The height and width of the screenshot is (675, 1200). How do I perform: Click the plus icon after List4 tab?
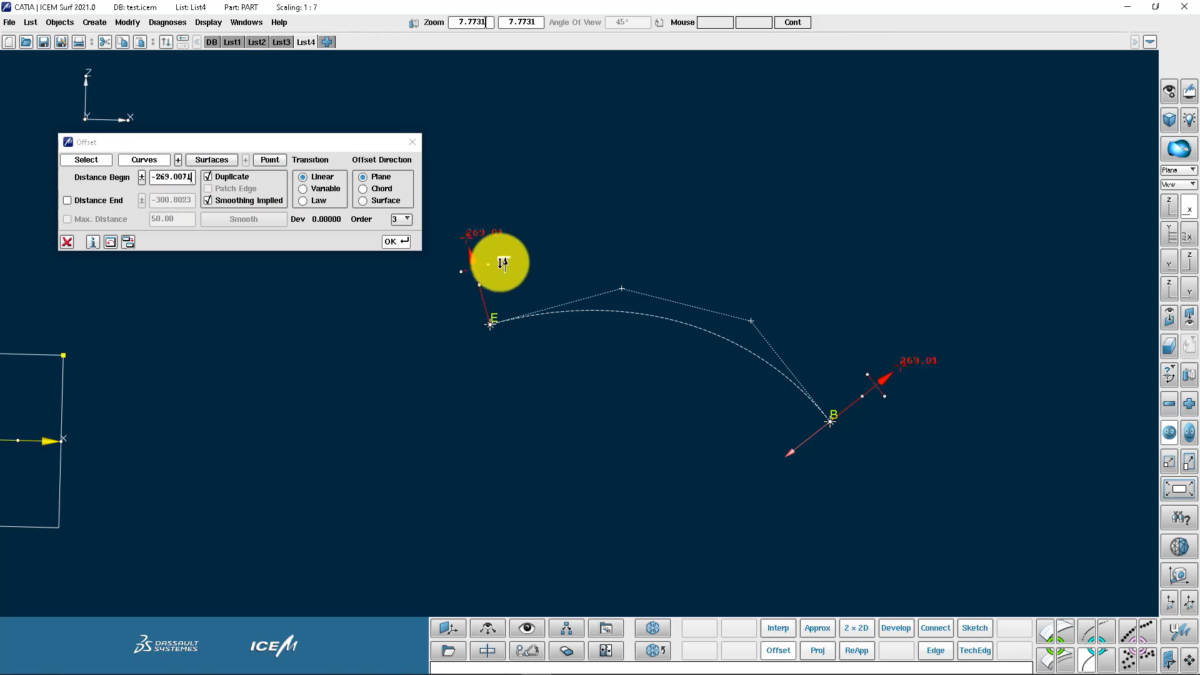coord(327,42)
